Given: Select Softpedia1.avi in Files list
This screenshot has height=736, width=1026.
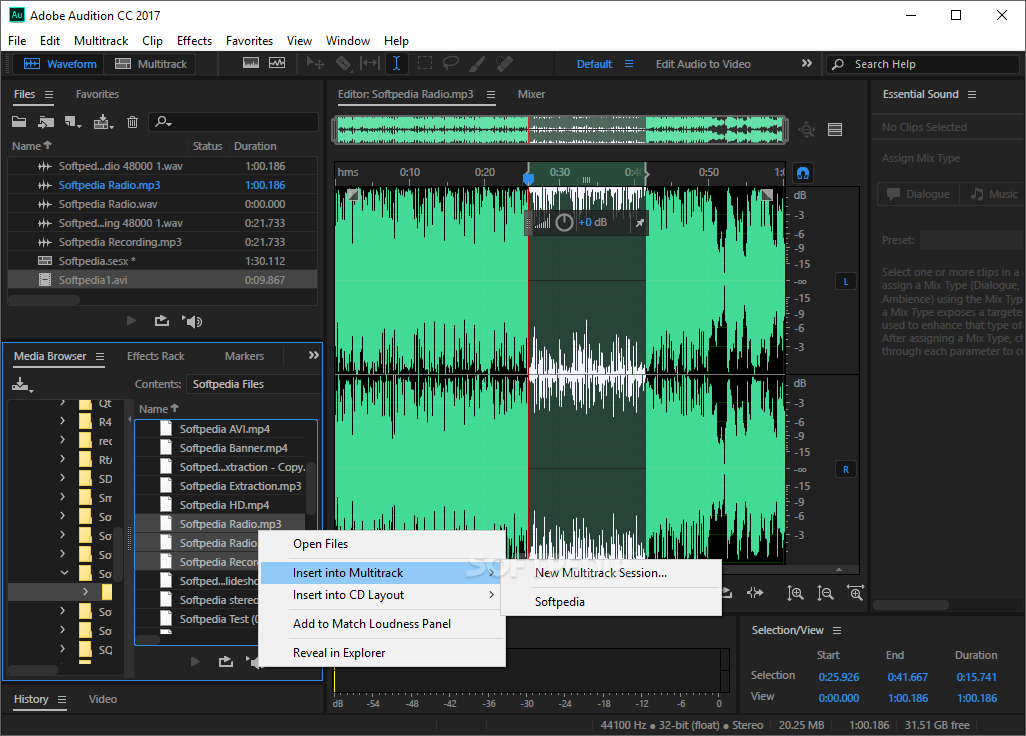Looking at the screenshot, I should 162,280.
